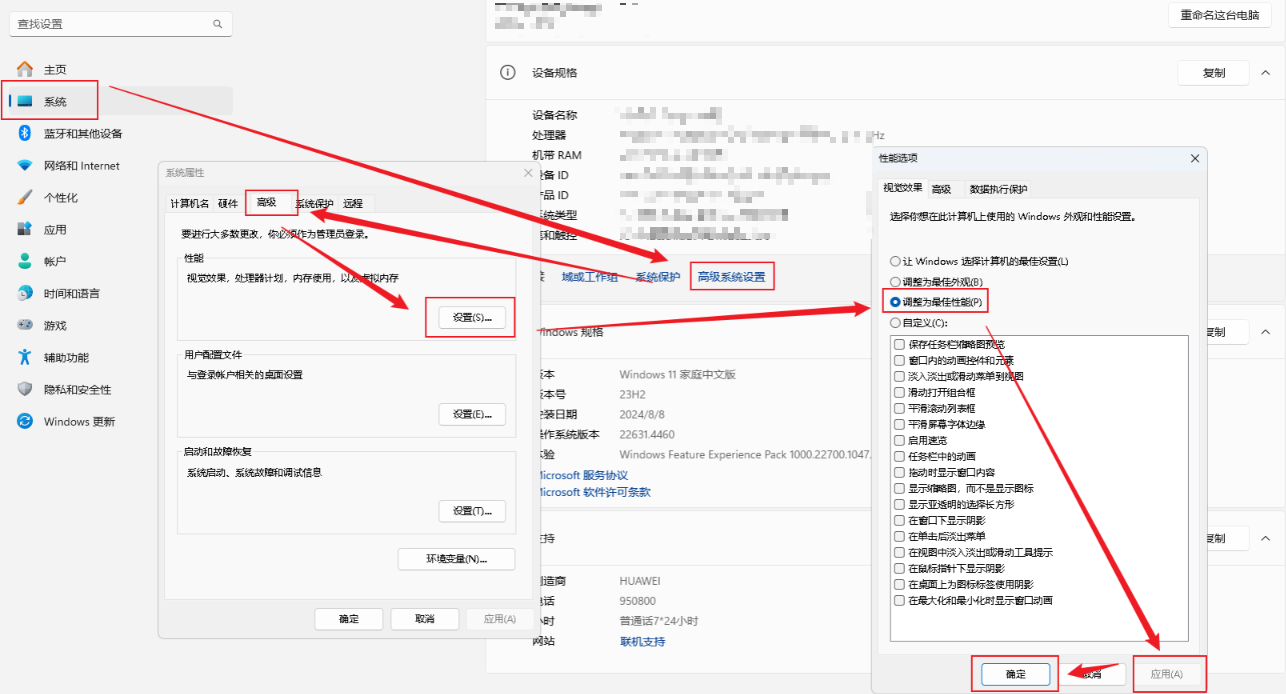Open 系统保护 link in settings page

(x=658, y=277)
